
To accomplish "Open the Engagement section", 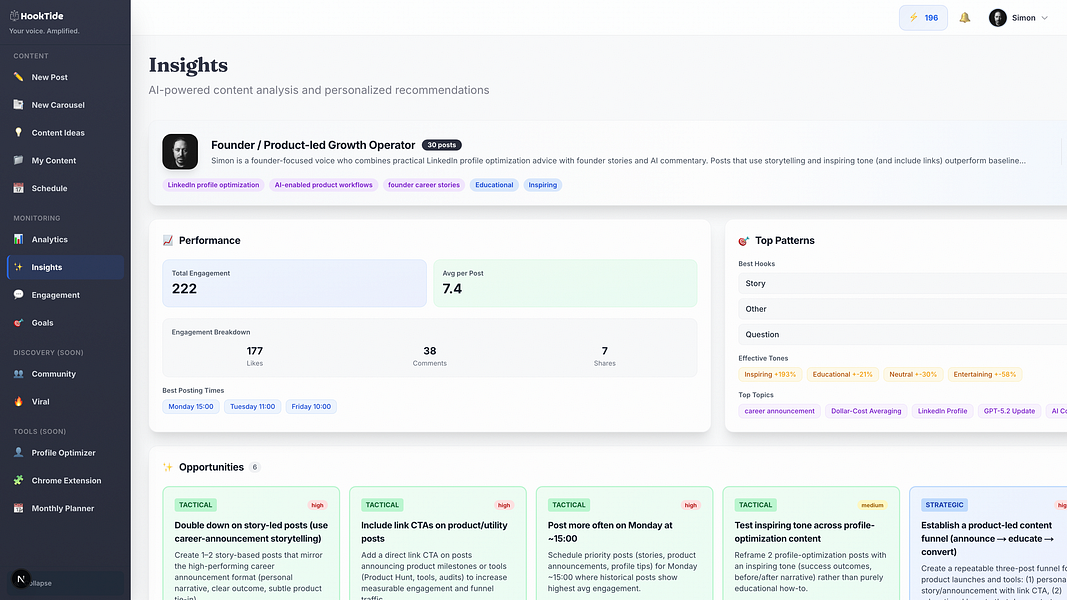I will point(65,295).
